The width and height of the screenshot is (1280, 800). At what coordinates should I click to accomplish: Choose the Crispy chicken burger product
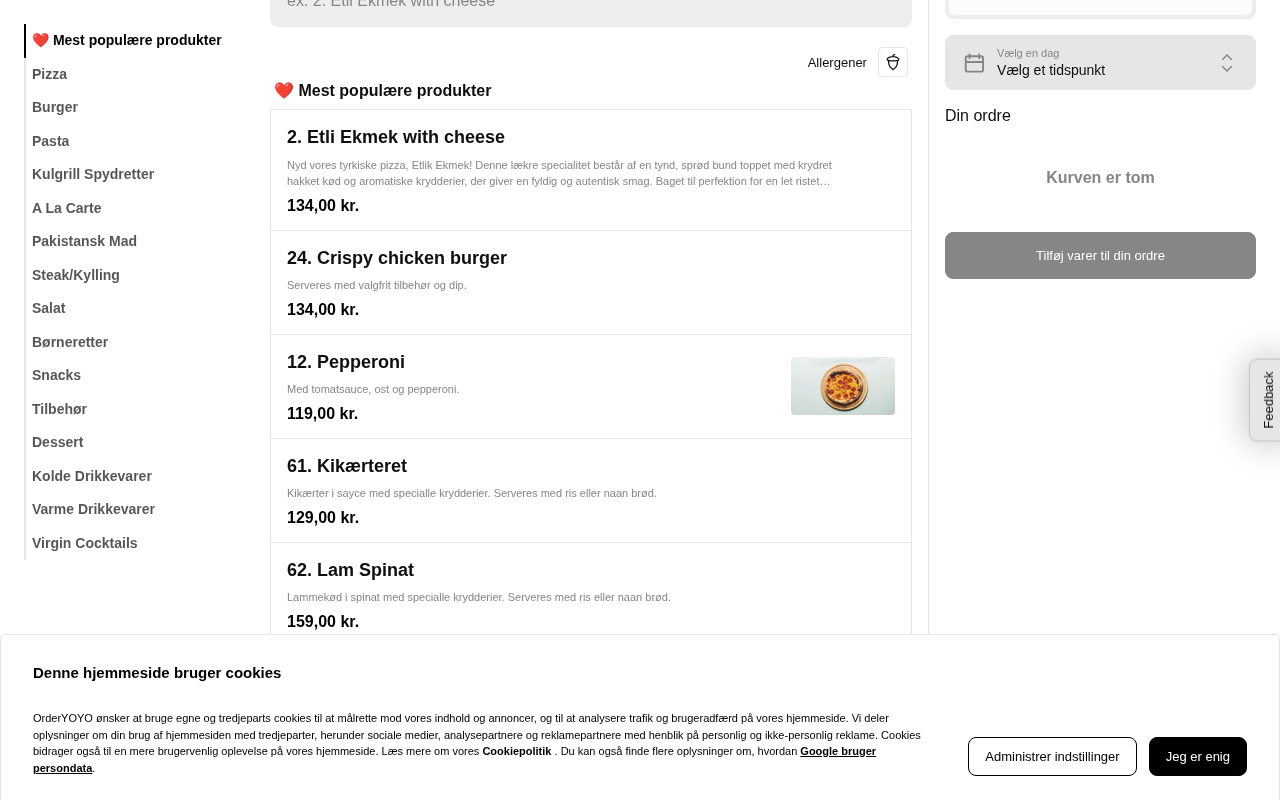(x=397, y=258)
